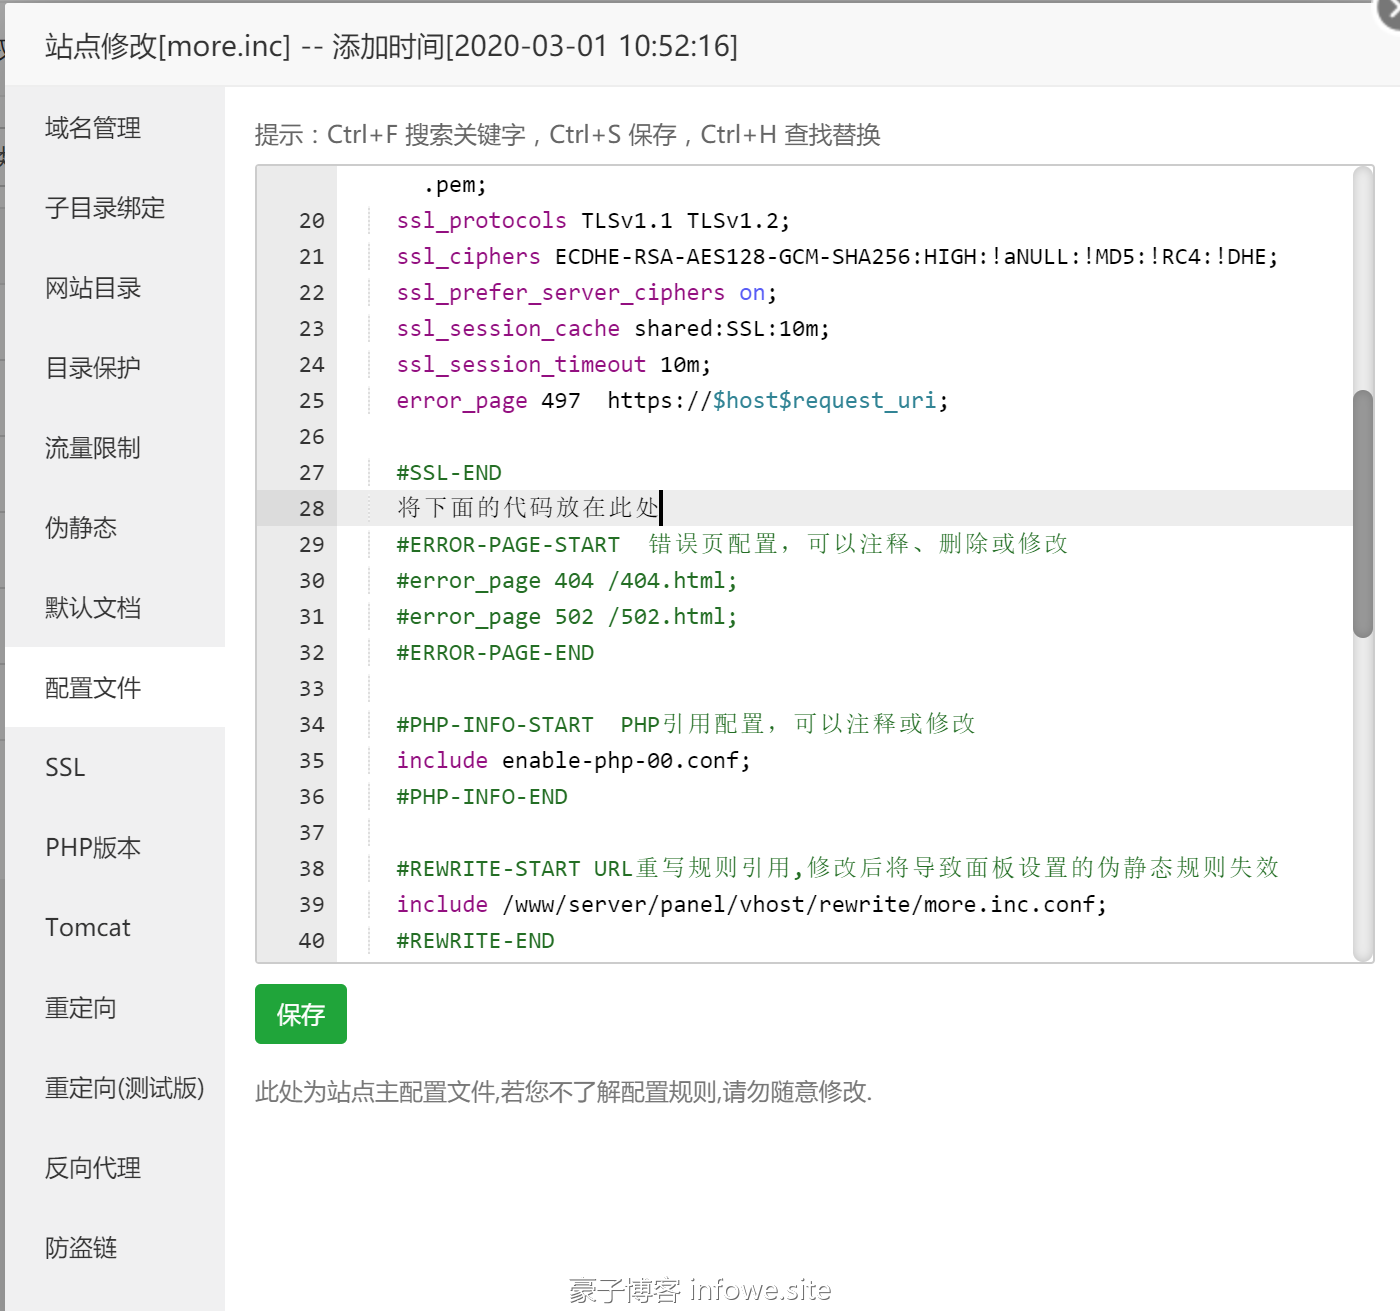Image resolution: width=1400 pixels, height=1311 pixels.
Task: Click the editor vertical scrollbar thumb
Action: pos(1362,514)
